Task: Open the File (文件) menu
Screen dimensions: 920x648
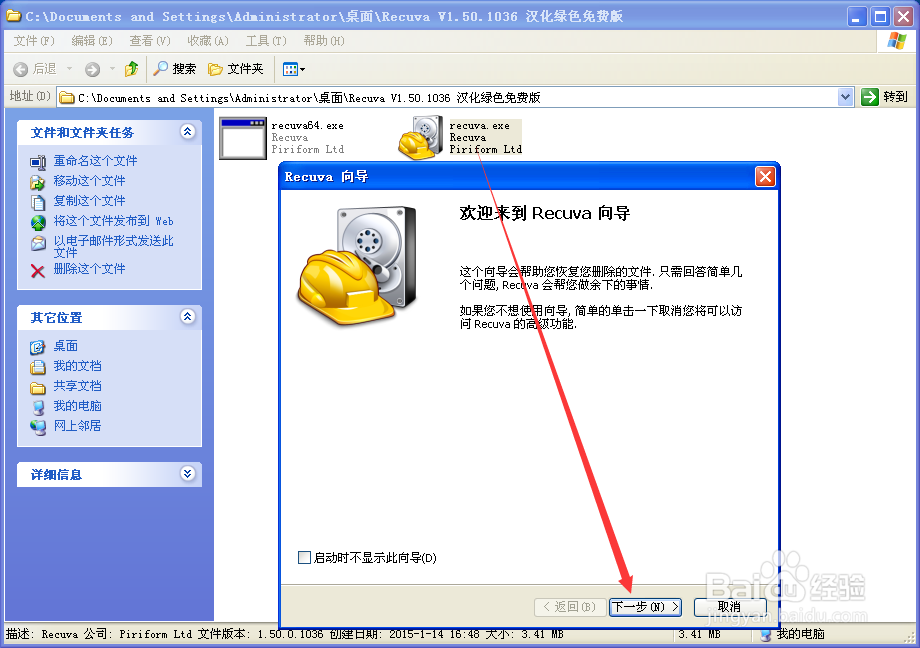Action: click(34, 40)
